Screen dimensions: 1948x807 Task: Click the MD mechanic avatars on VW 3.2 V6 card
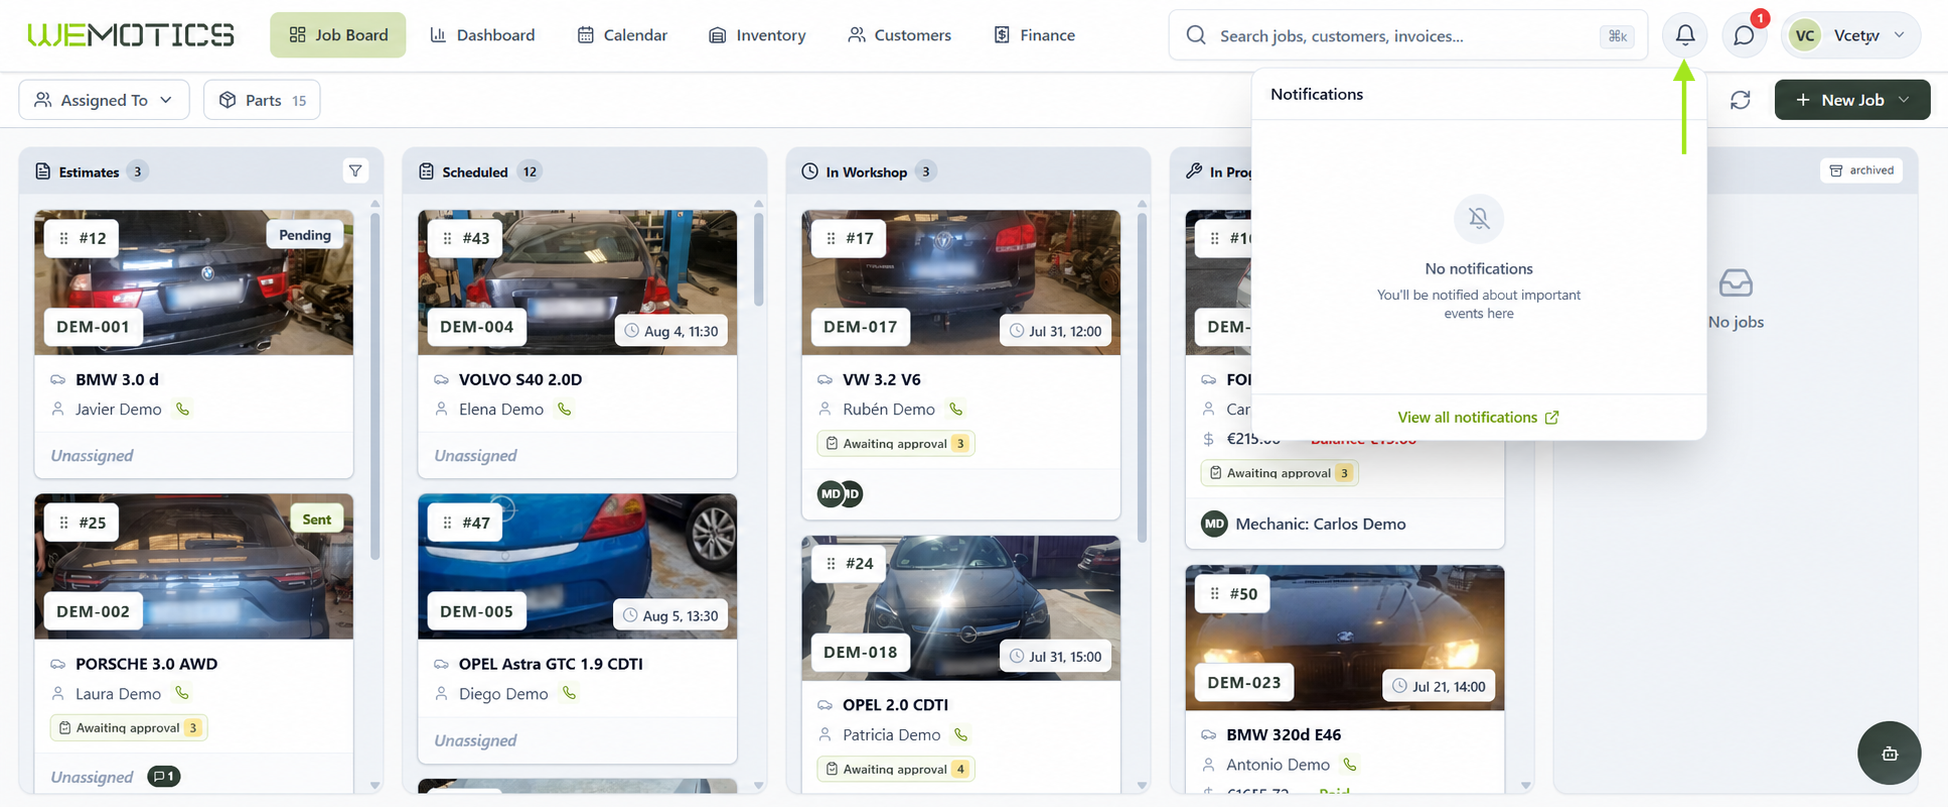coord(840,493)
